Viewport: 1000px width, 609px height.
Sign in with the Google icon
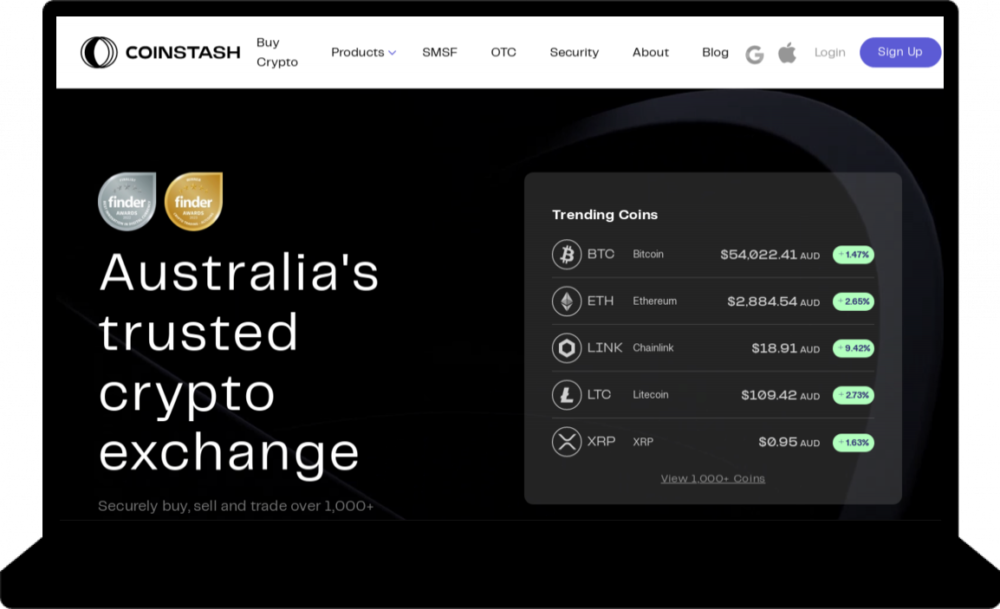point(754,55)
